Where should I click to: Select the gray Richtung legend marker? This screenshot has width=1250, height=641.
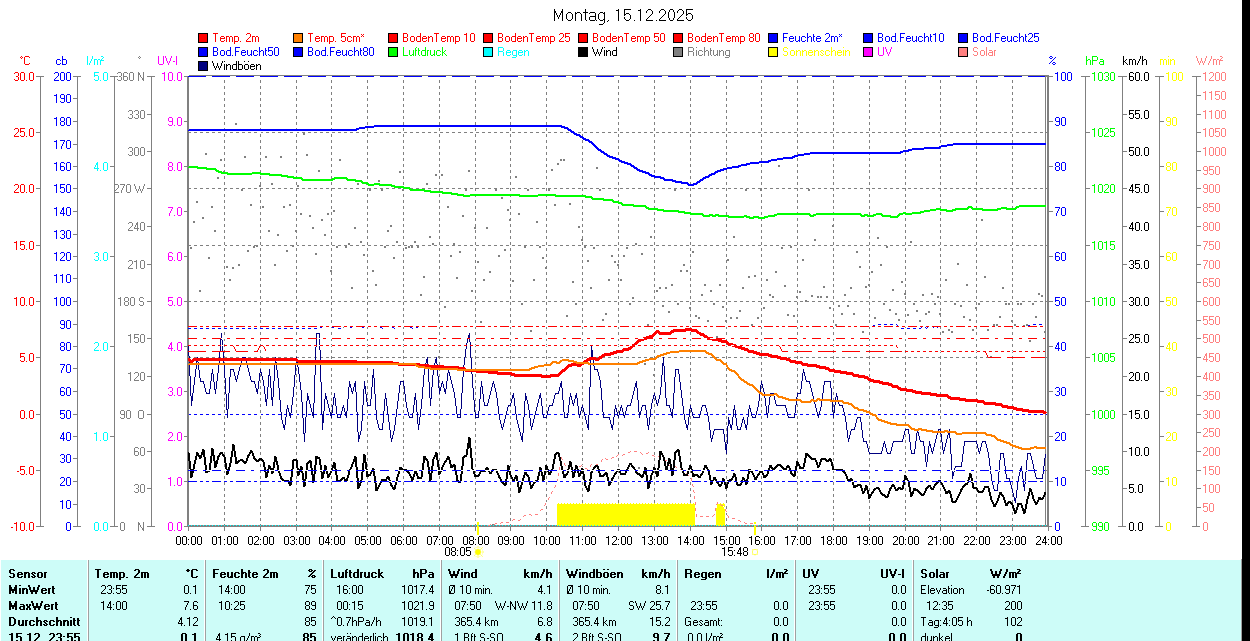pos(679,52)
